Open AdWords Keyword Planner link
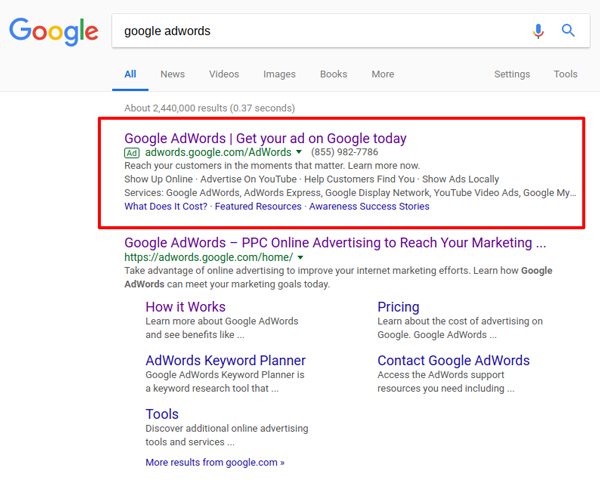Viewport: 600px width, 491px height. pyautogui.click(x=226, y=361)
